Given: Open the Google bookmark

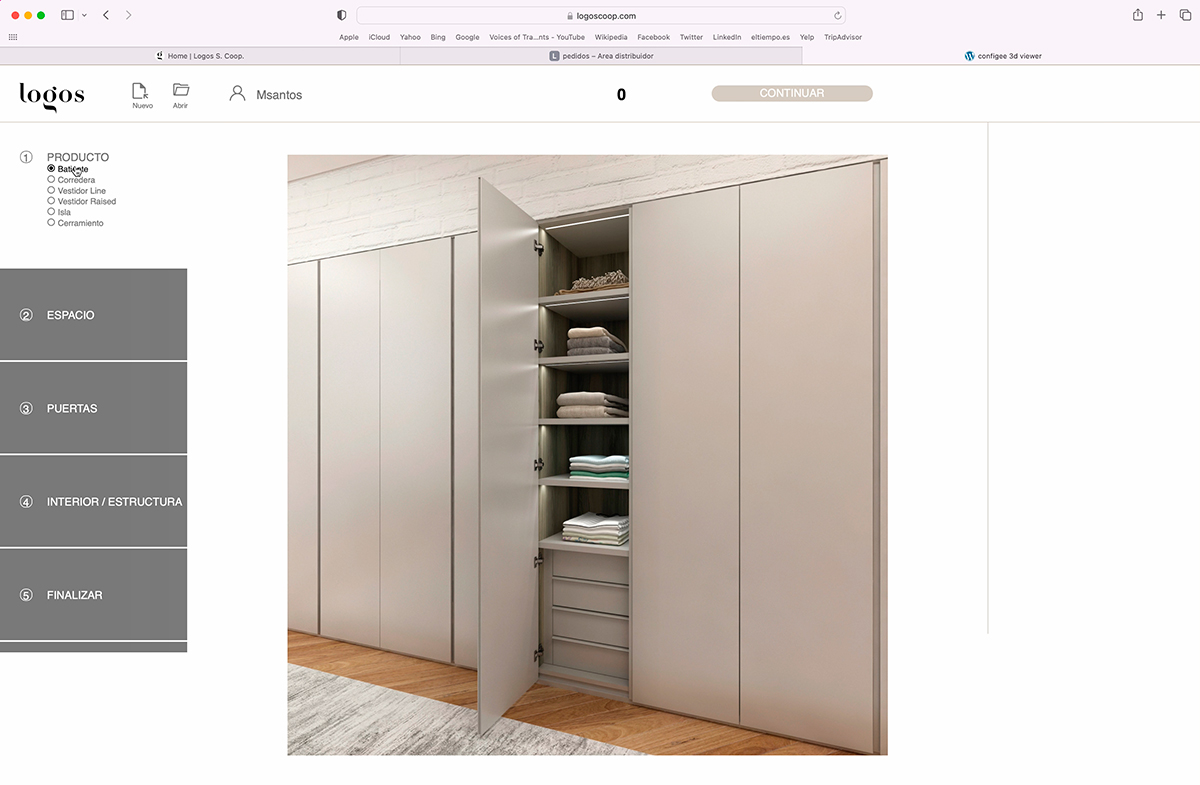Looking at the screenshot, I should 467,37.
